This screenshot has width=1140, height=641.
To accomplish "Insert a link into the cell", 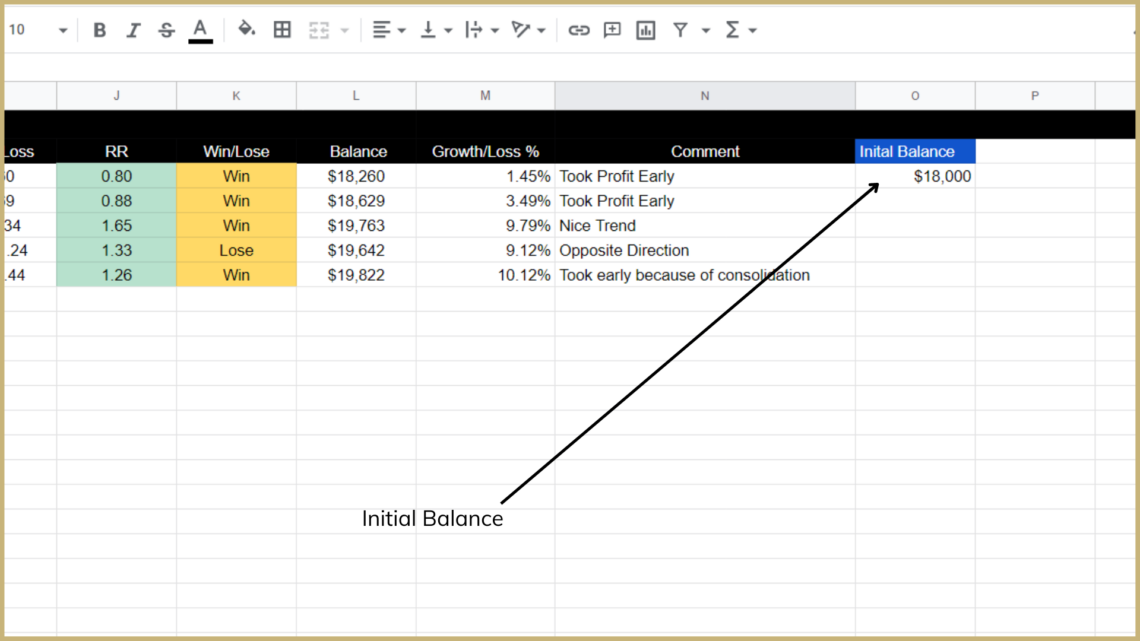I will 578,30.
